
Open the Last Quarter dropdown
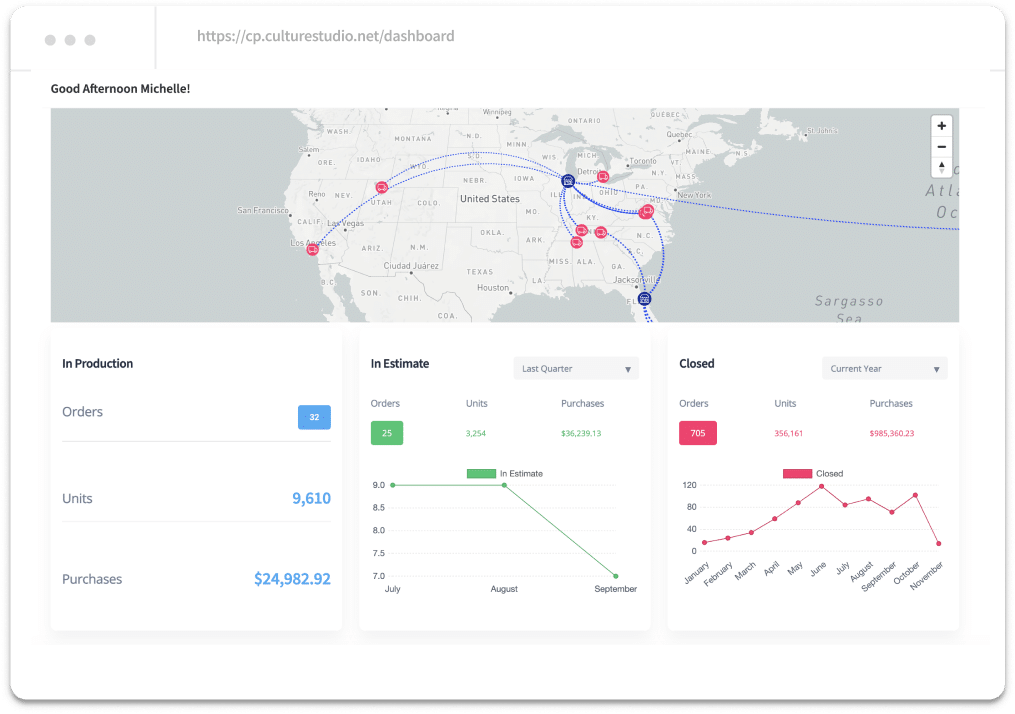pos(575,368)
